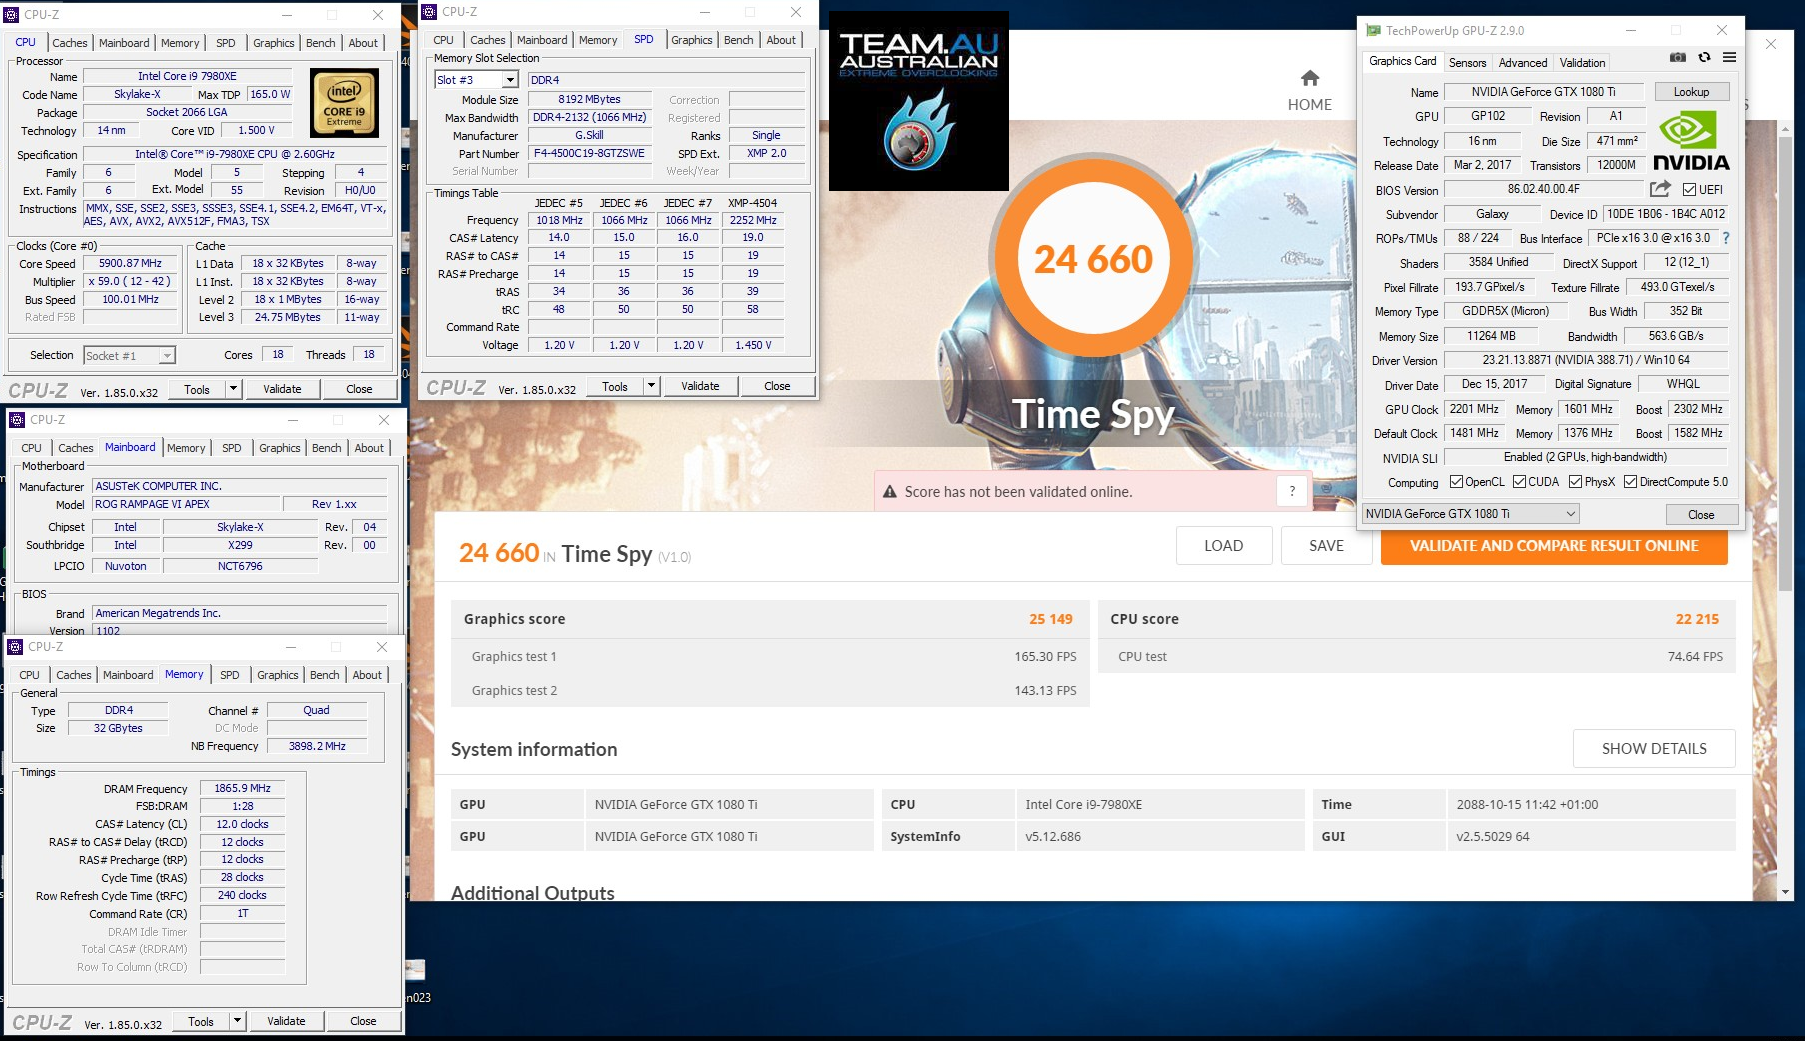Open the Validation tab in GPU-Z

pyautogui.click(x=1582, y=63)
